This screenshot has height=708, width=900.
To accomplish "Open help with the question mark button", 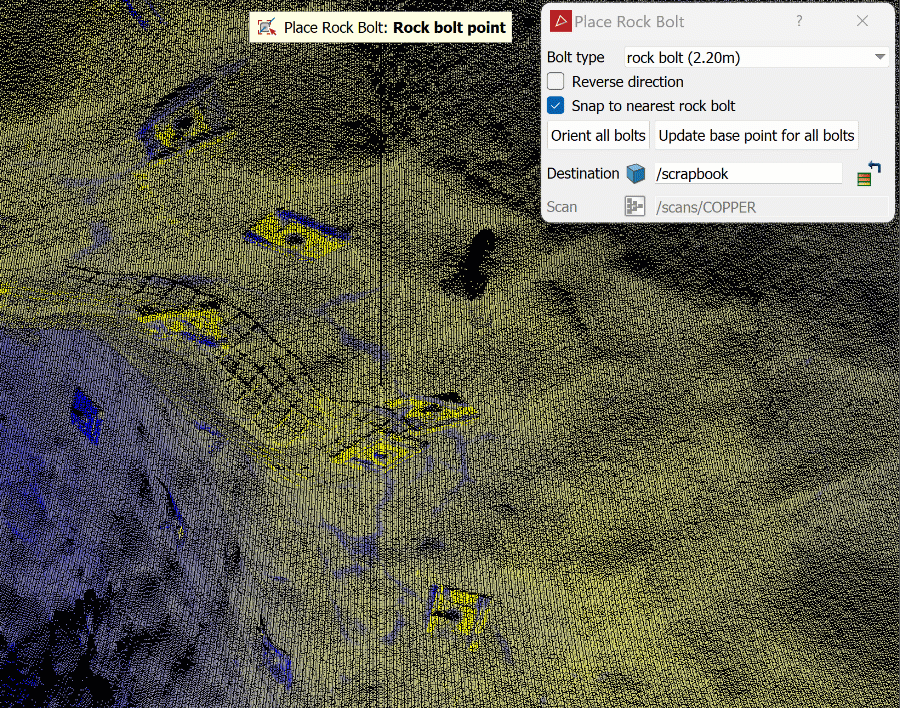I will 799,21.
